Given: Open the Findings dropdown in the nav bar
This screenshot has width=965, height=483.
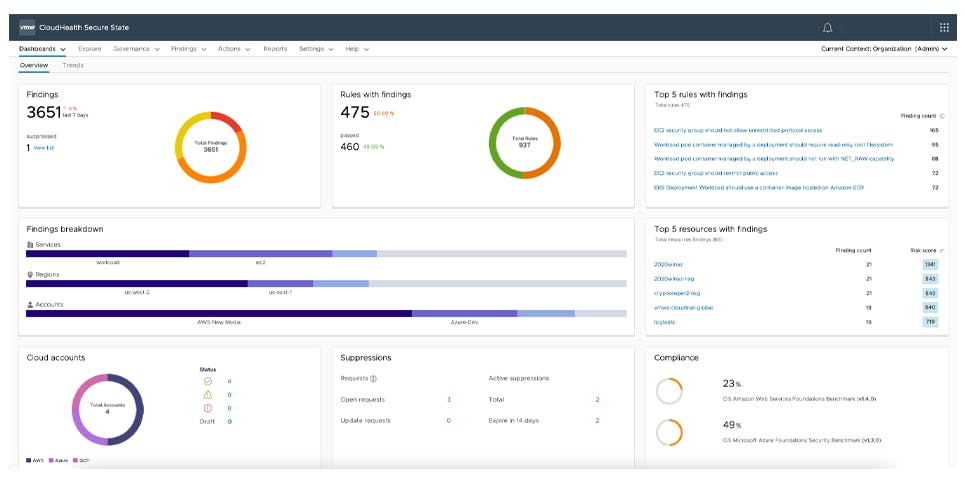Looking at the screenshot, I should pyautogui.click(x=188, y=48).
